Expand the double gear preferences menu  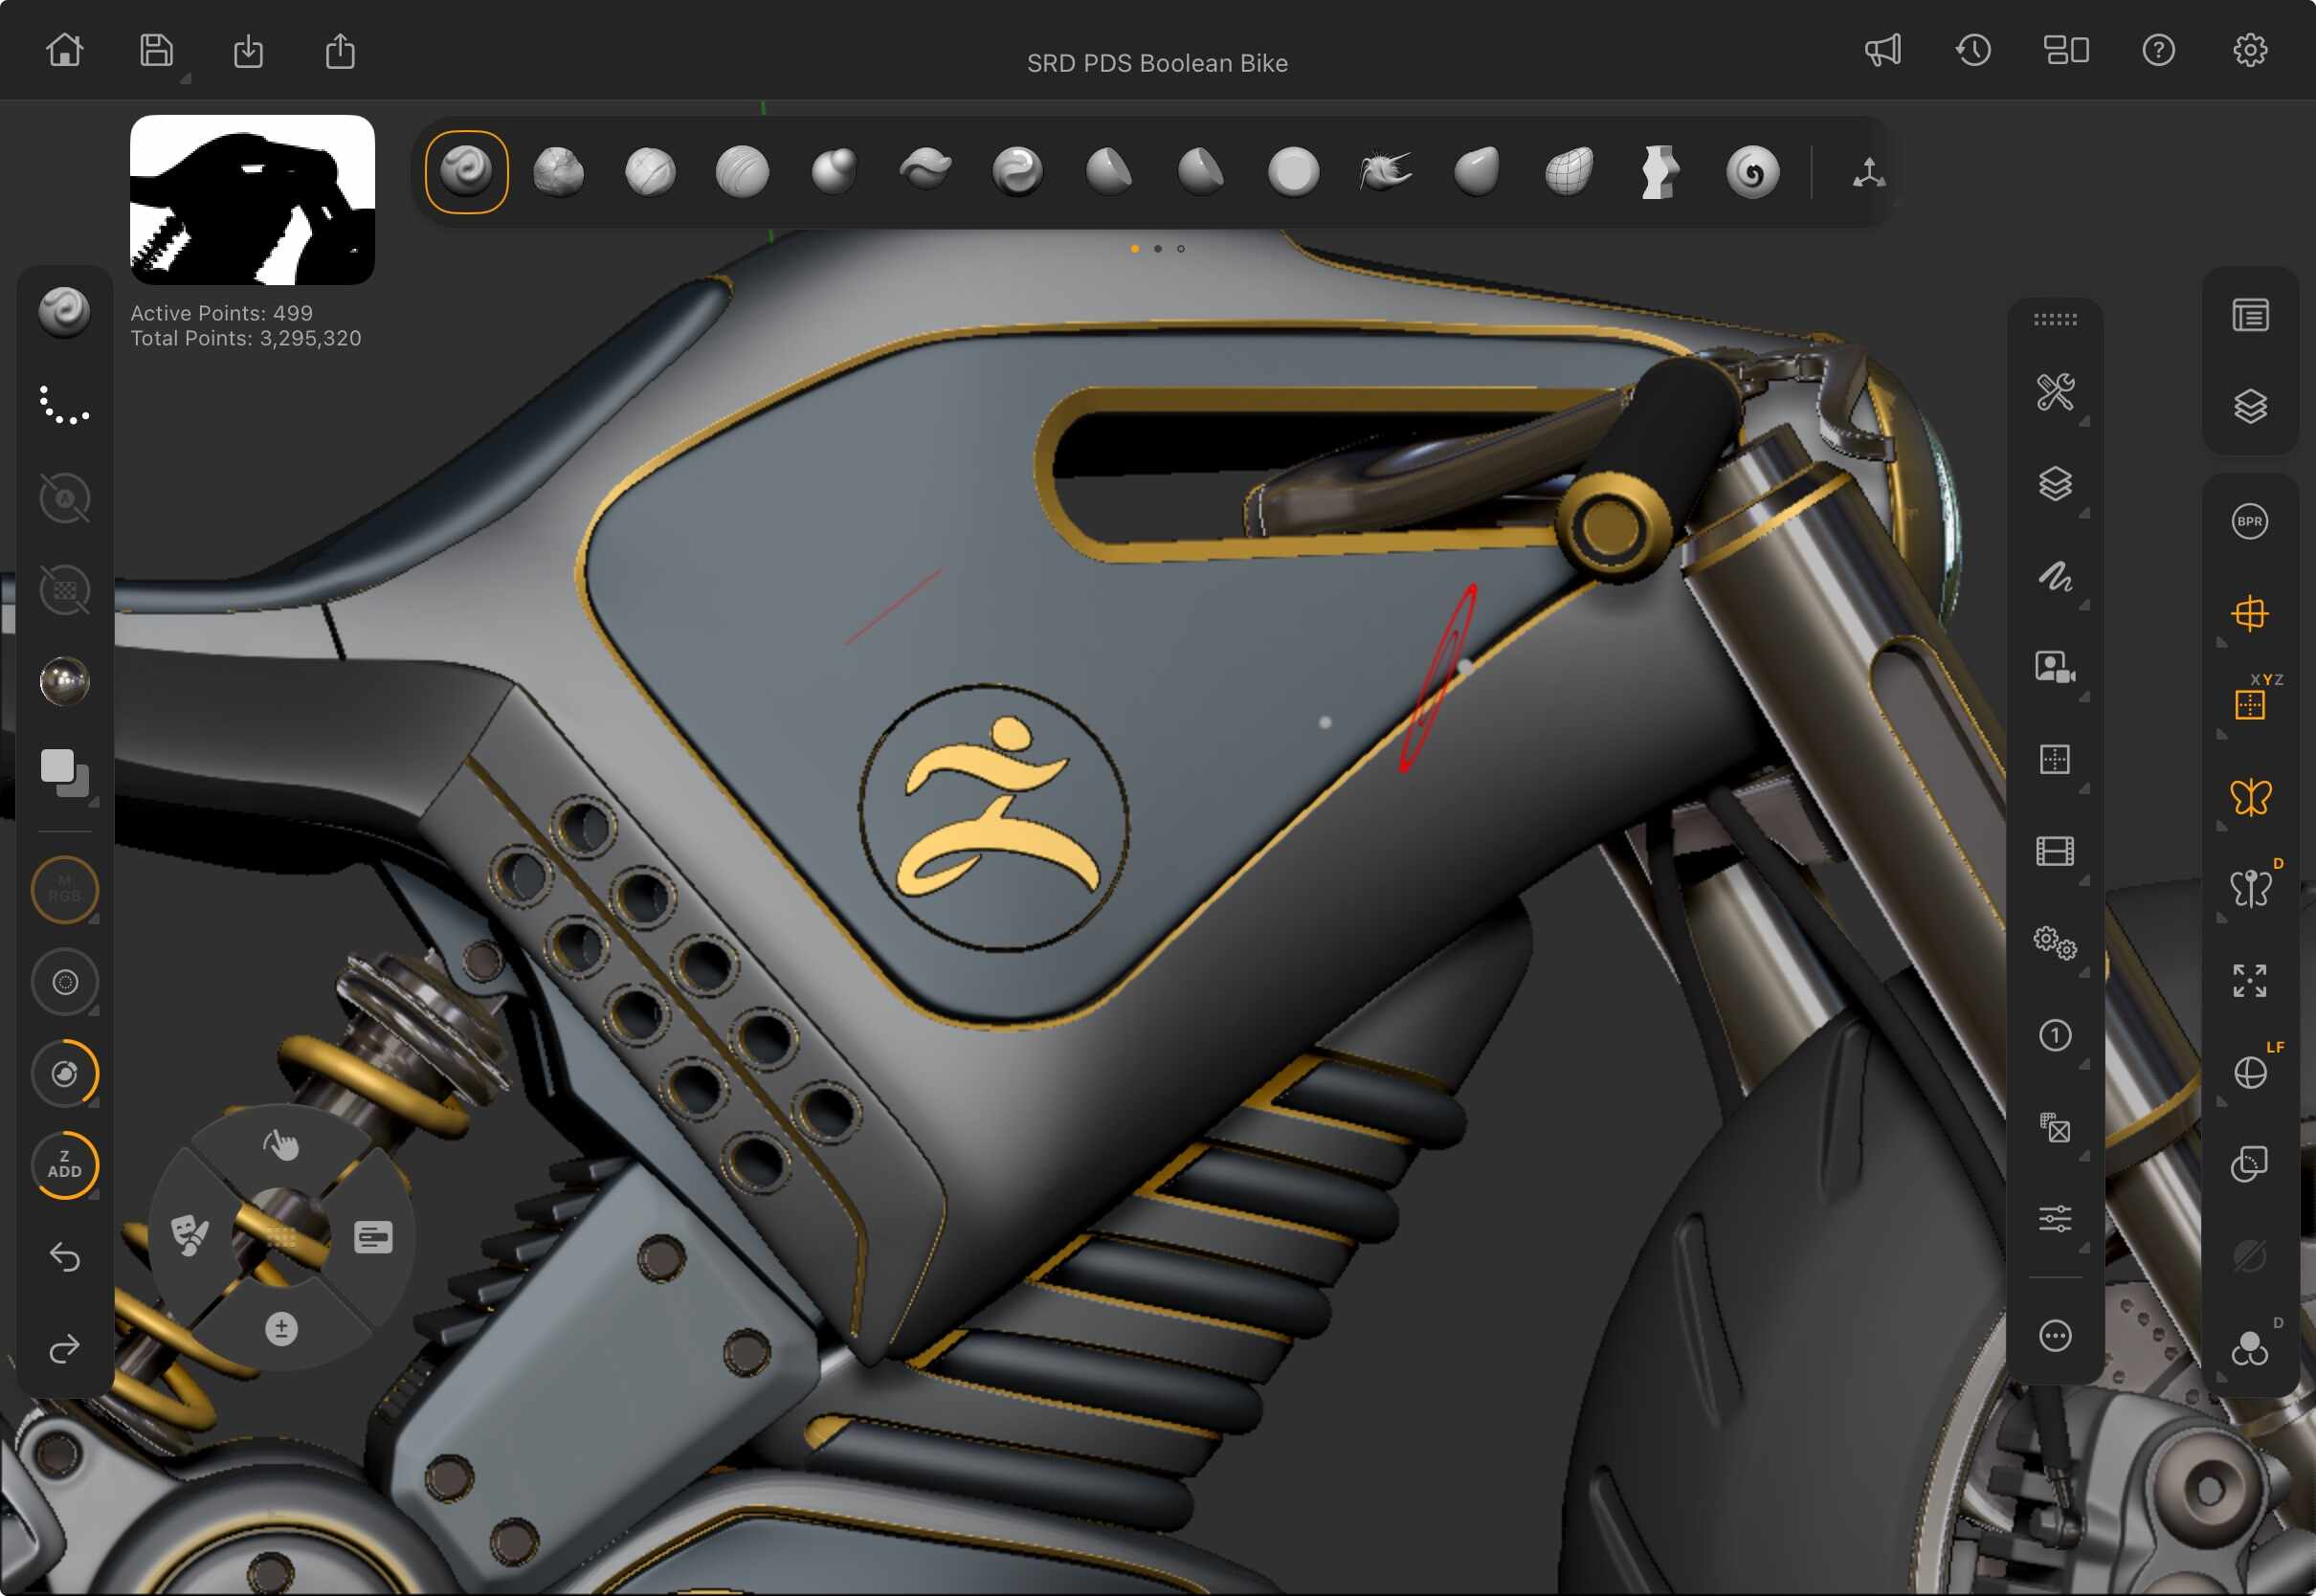[2055, 942]
